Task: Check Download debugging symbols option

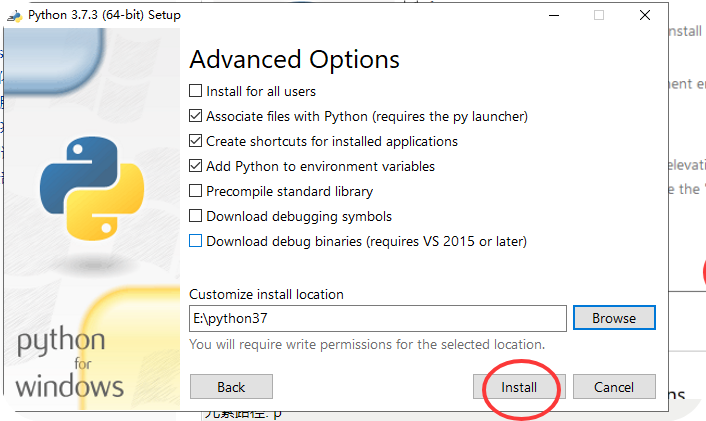Action: click(195, 216)
